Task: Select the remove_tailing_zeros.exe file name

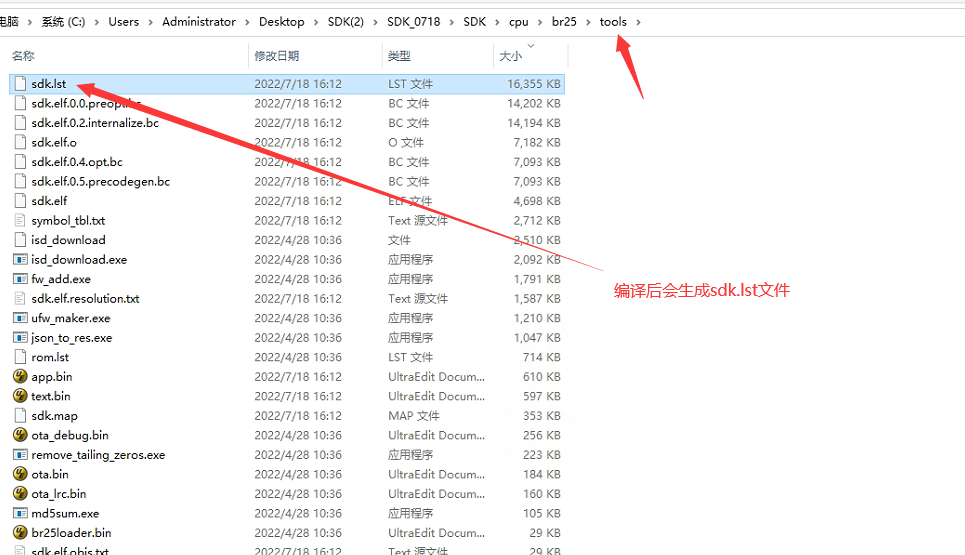Action: (98, 455)
